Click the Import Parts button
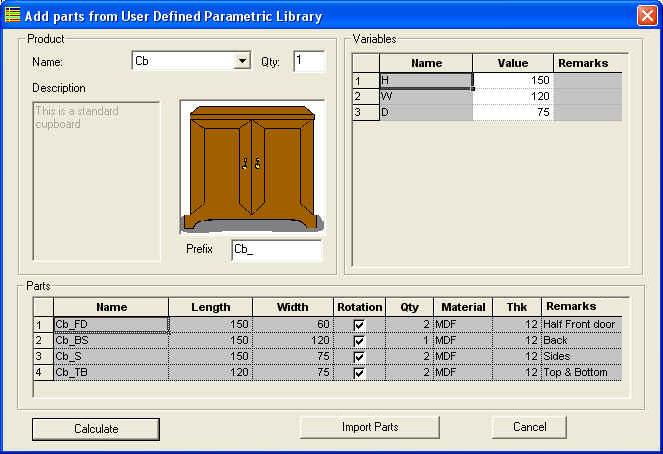Screen dimensions: 663x454 tap(369, 428)
